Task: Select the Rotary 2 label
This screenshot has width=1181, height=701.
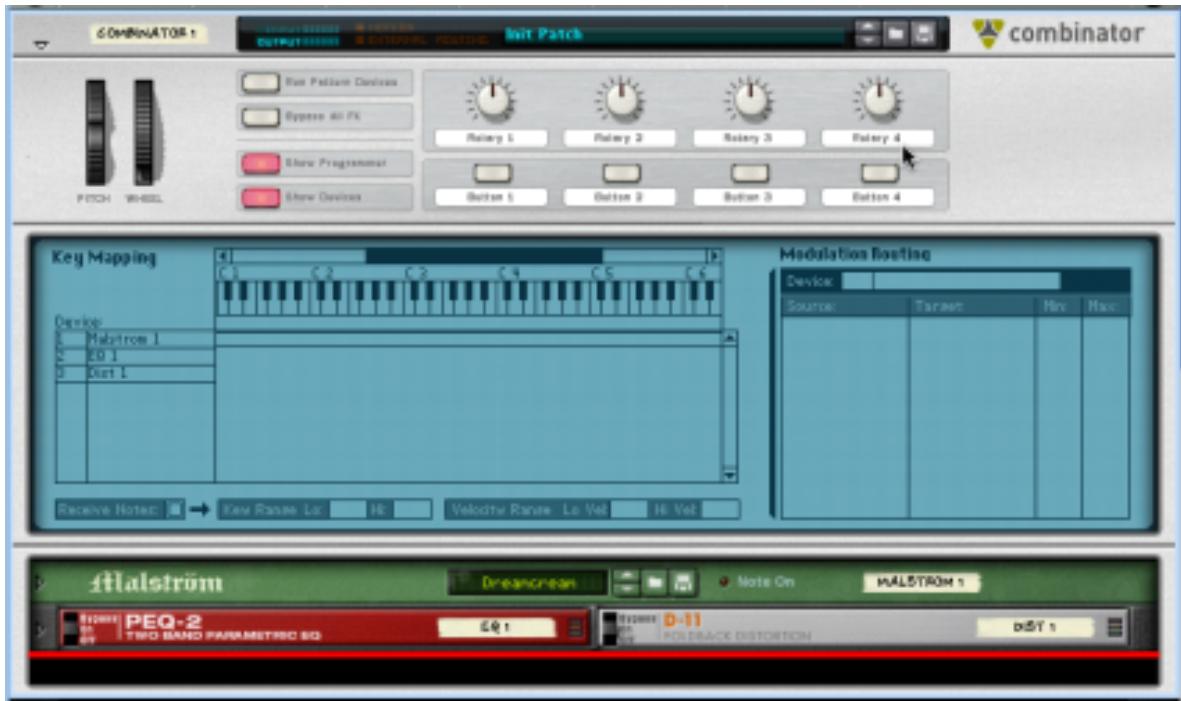Action: coord(620,139)
